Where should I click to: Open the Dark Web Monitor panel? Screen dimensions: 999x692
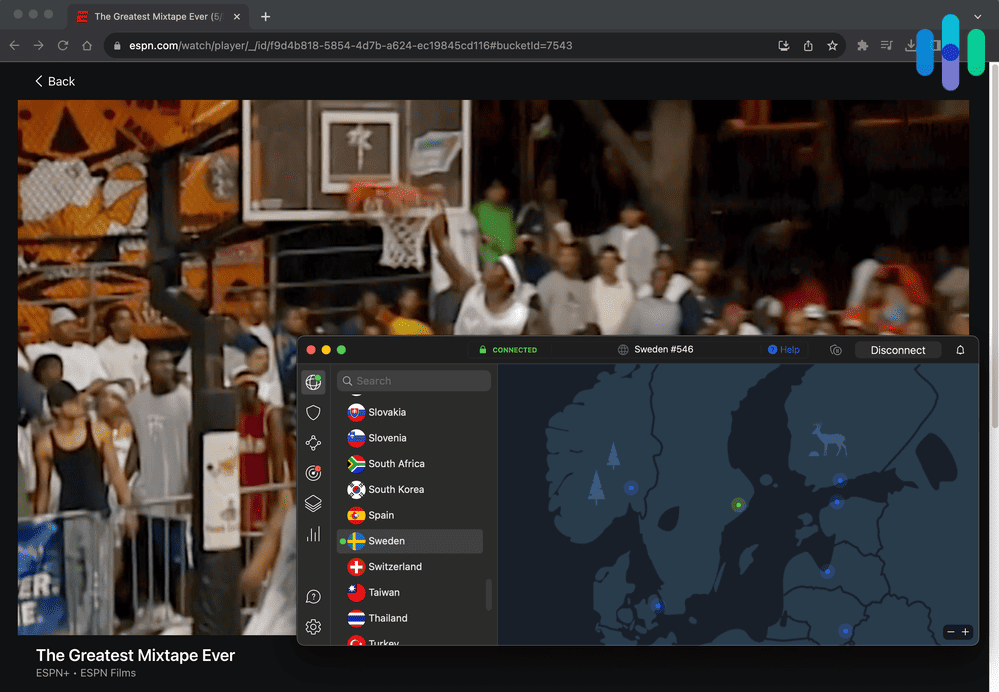tap(313, 473)
